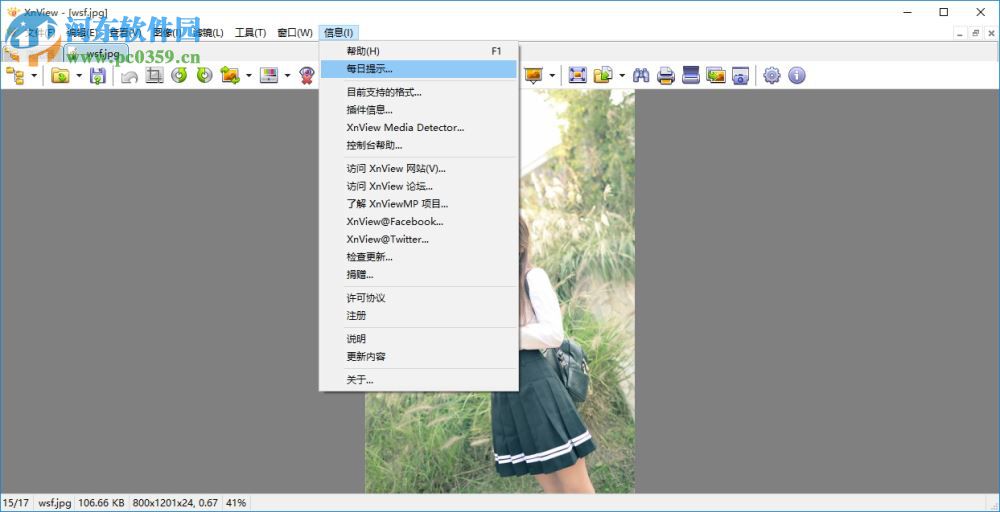
Task: Start slideshow with projector screen icon
Action: (533, 76)
